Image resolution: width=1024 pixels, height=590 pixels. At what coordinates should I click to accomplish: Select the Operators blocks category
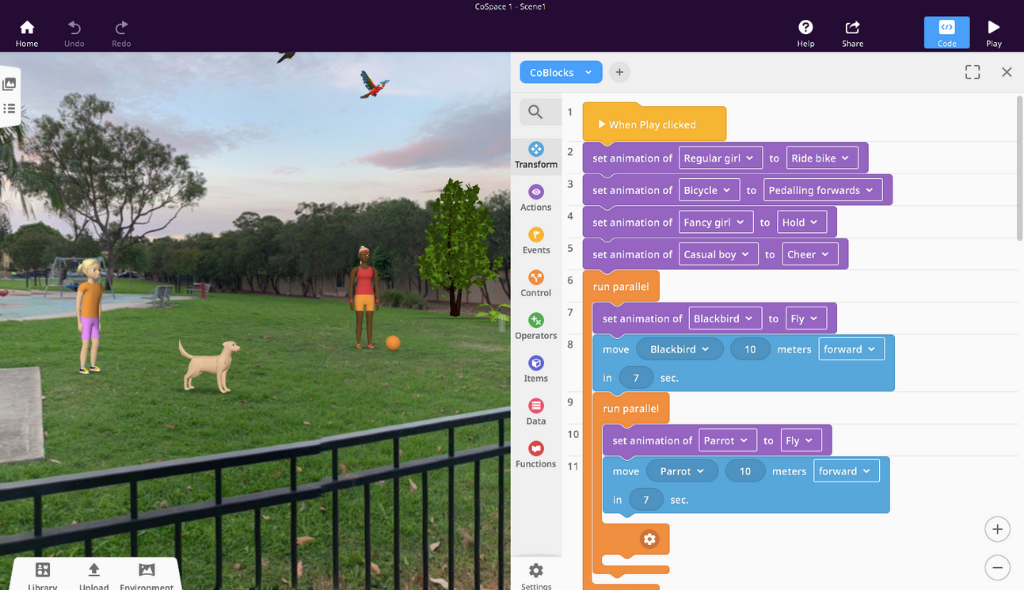(536, 326)
